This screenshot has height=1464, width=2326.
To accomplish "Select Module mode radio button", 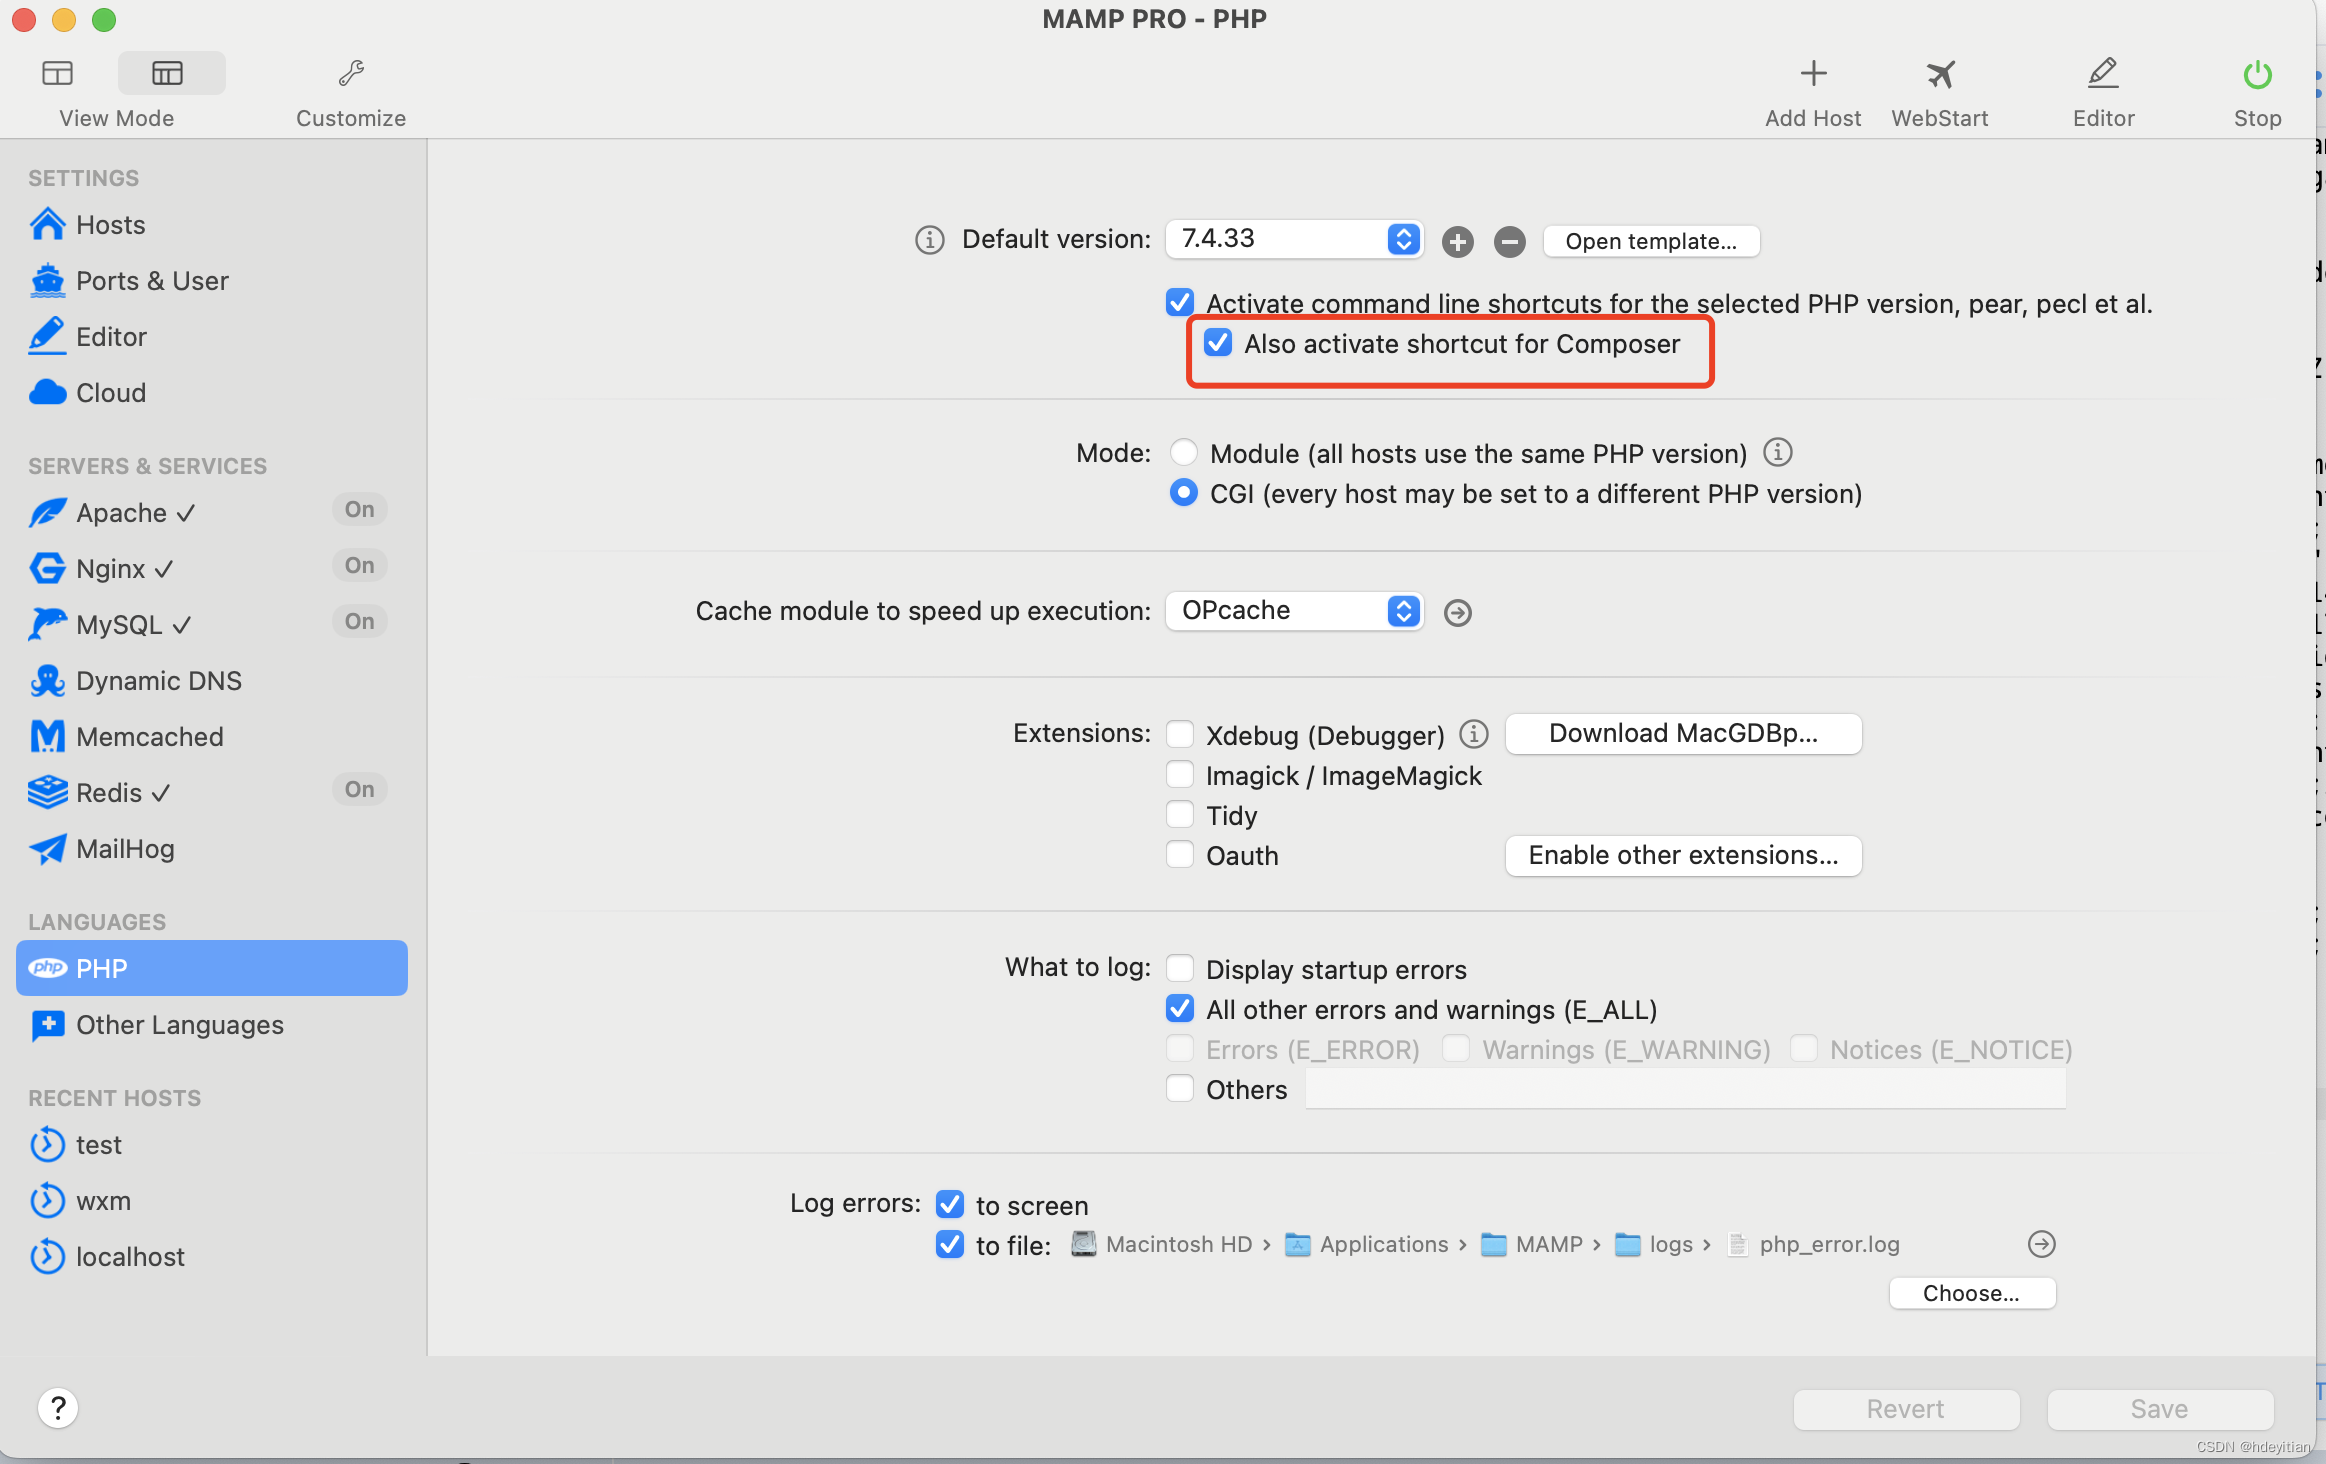I will (x=1184, y=453).
